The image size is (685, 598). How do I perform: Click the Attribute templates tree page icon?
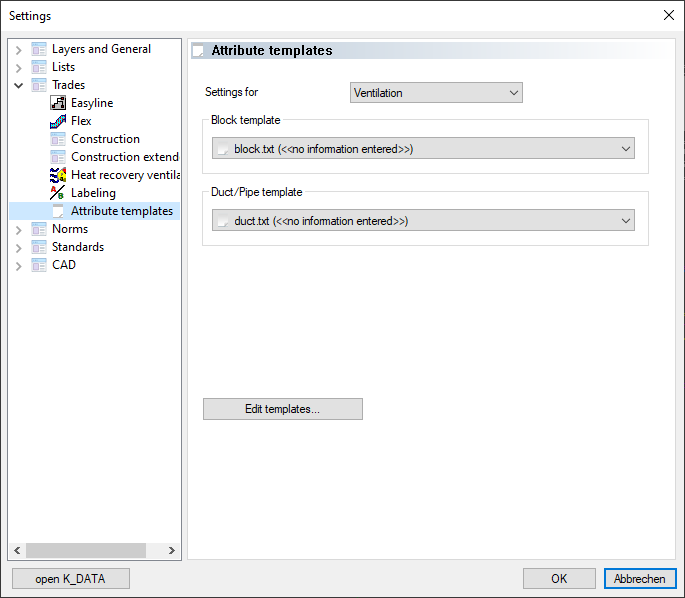58,211
